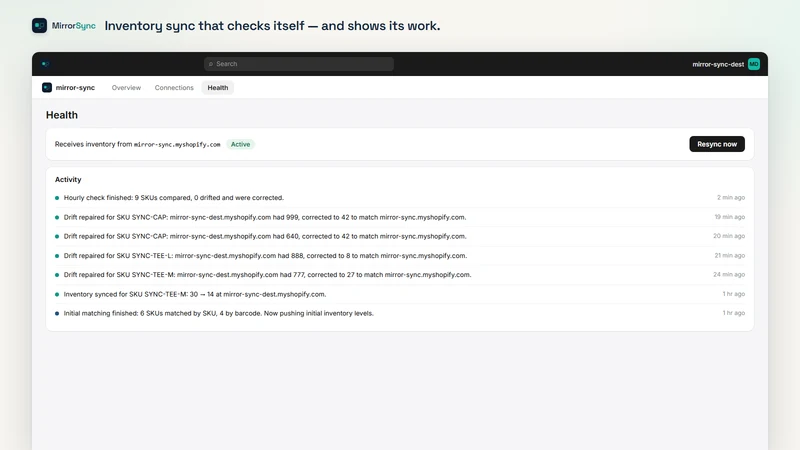This screenshot has width=800, height=450.
Task: Click the Resync now button
Action: (x=717, y=144)
